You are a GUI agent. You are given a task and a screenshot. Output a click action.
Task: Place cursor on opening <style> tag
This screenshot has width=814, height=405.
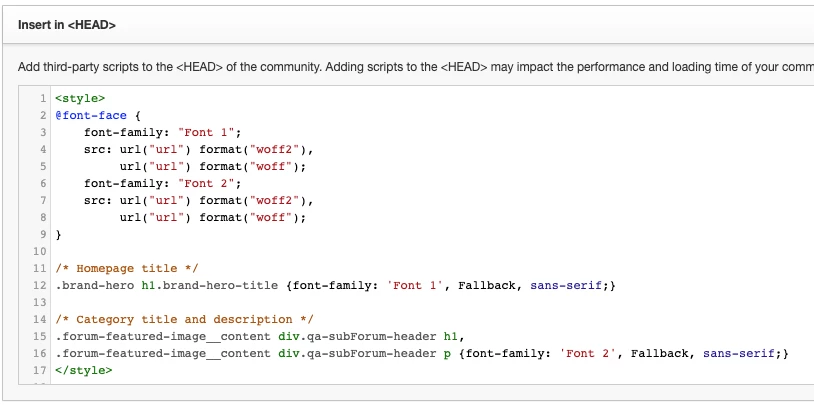[x=80, y=98]
